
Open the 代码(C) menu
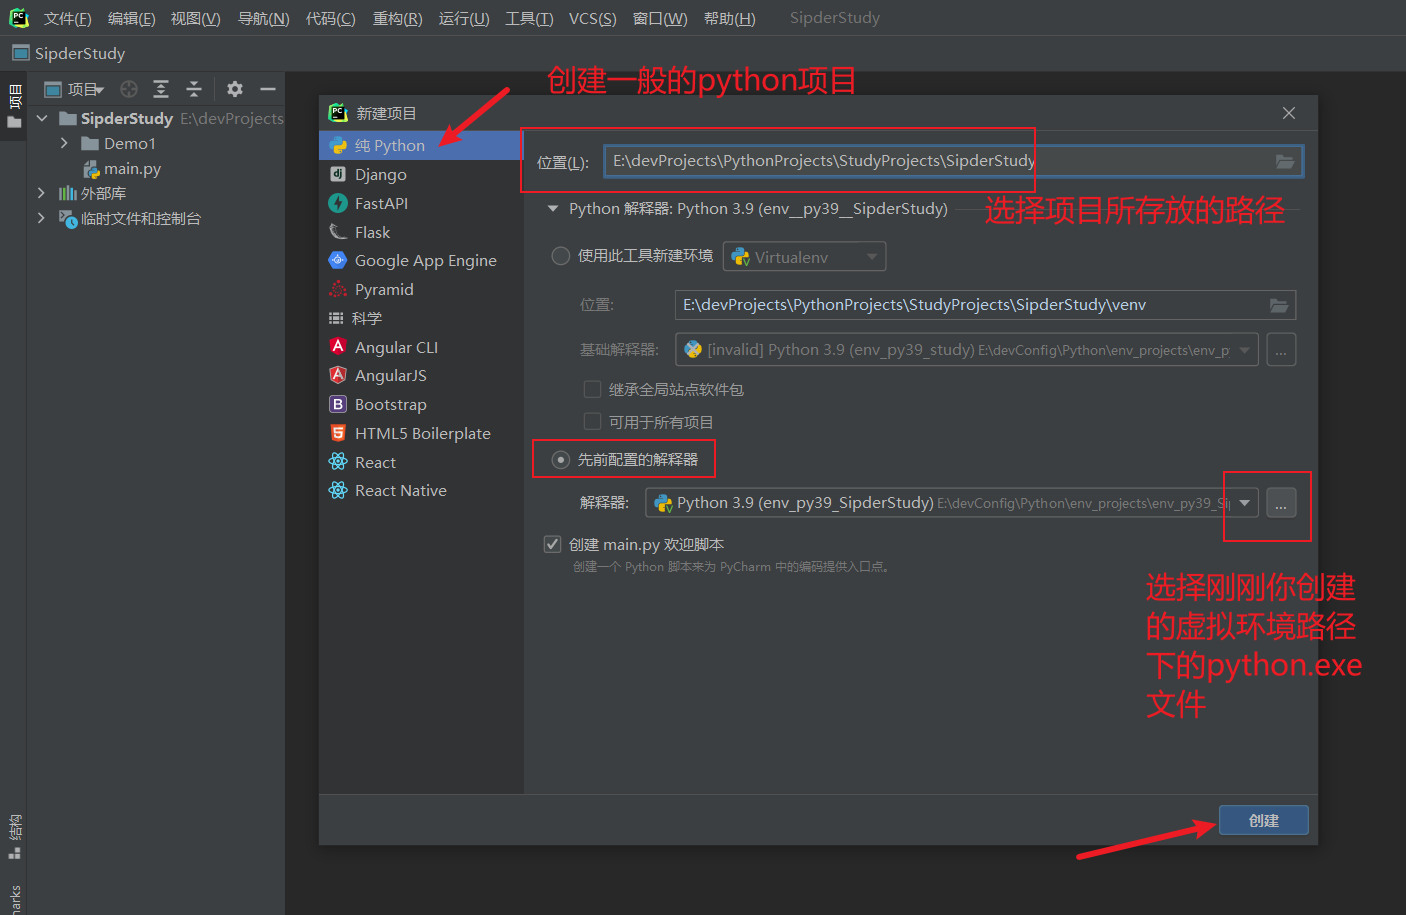pyautogui.click(x=331, y=19)
